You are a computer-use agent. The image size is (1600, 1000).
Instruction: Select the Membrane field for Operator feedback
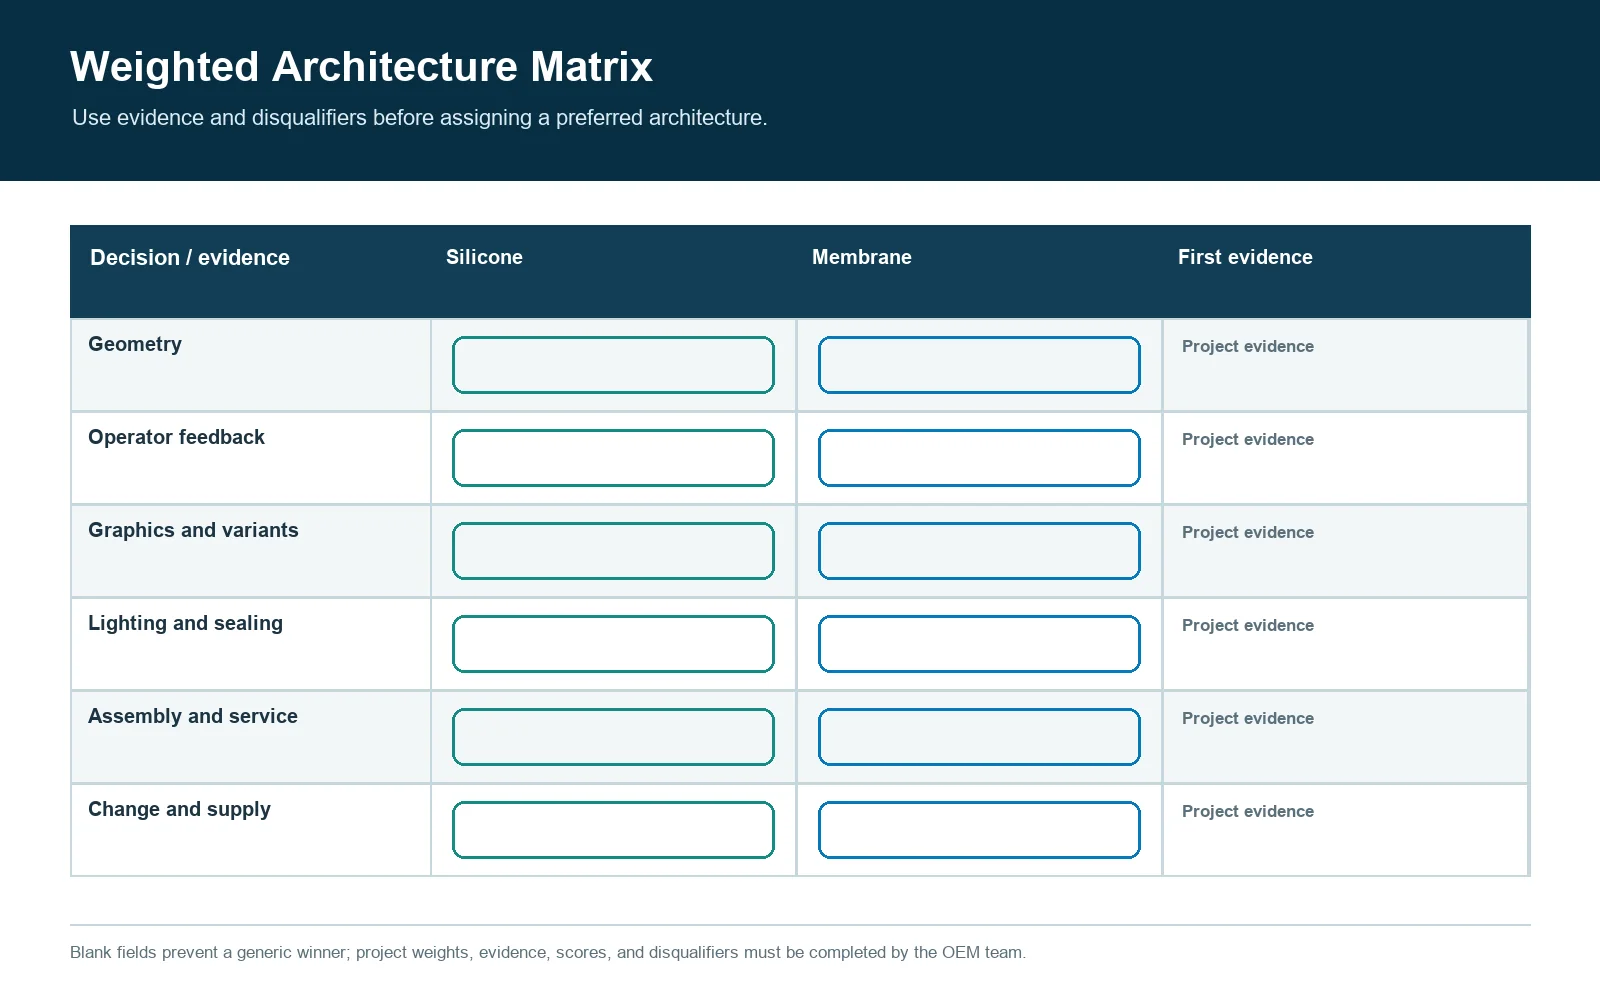coord(979,458)
